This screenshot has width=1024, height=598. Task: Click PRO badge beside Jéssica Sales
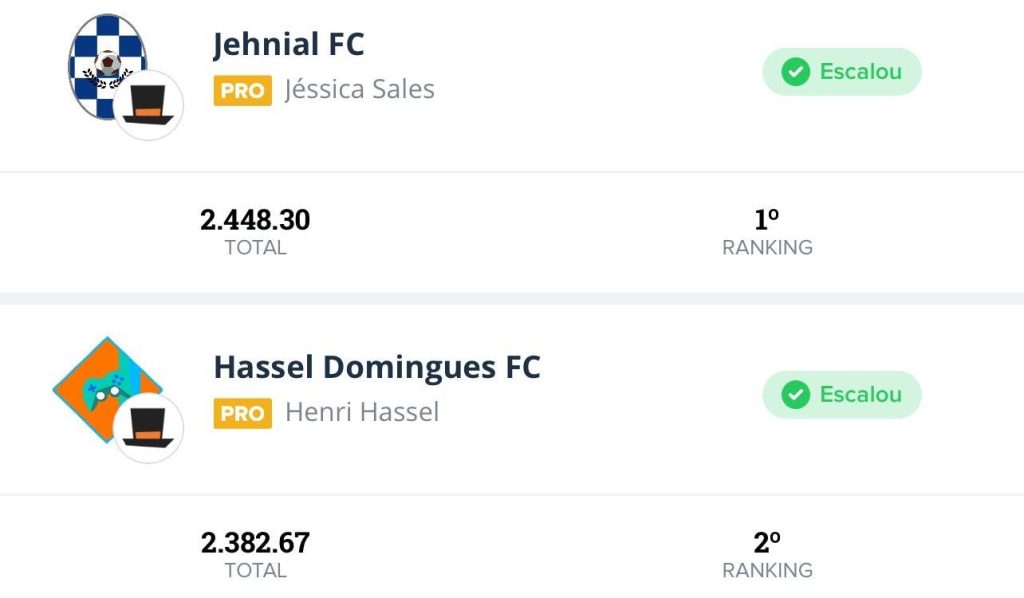coord(242,91)
